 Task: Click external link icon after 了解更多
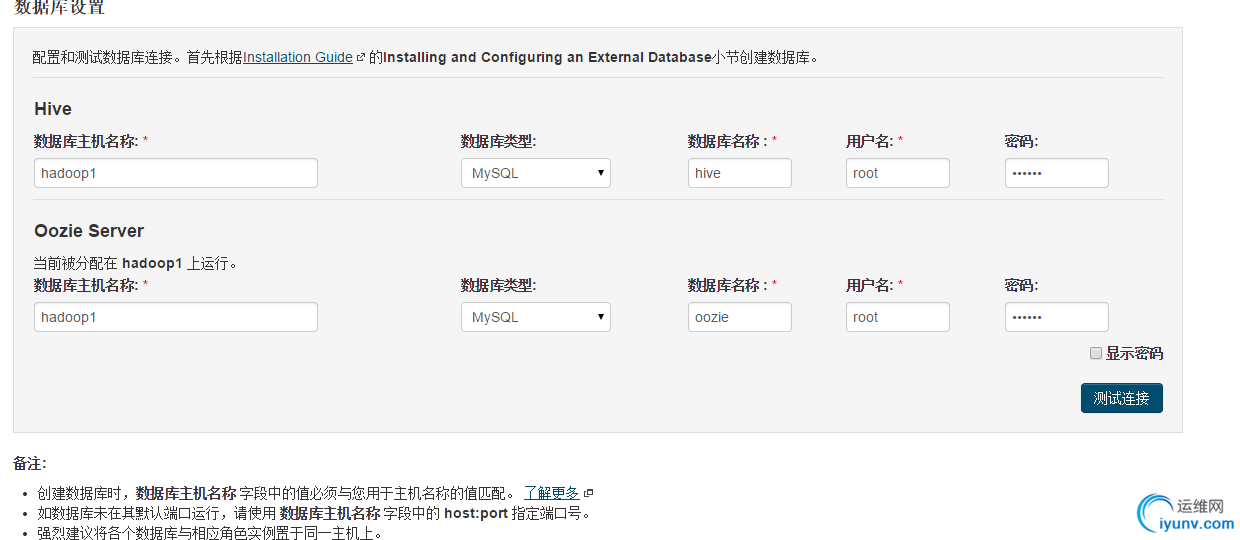pos(589,493)
